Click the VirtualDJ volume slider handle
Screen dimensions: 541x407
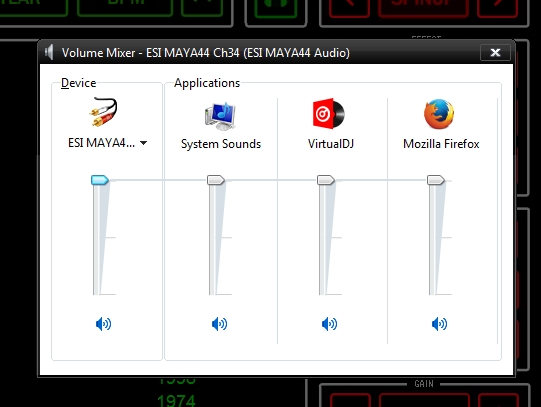(326, 180)
